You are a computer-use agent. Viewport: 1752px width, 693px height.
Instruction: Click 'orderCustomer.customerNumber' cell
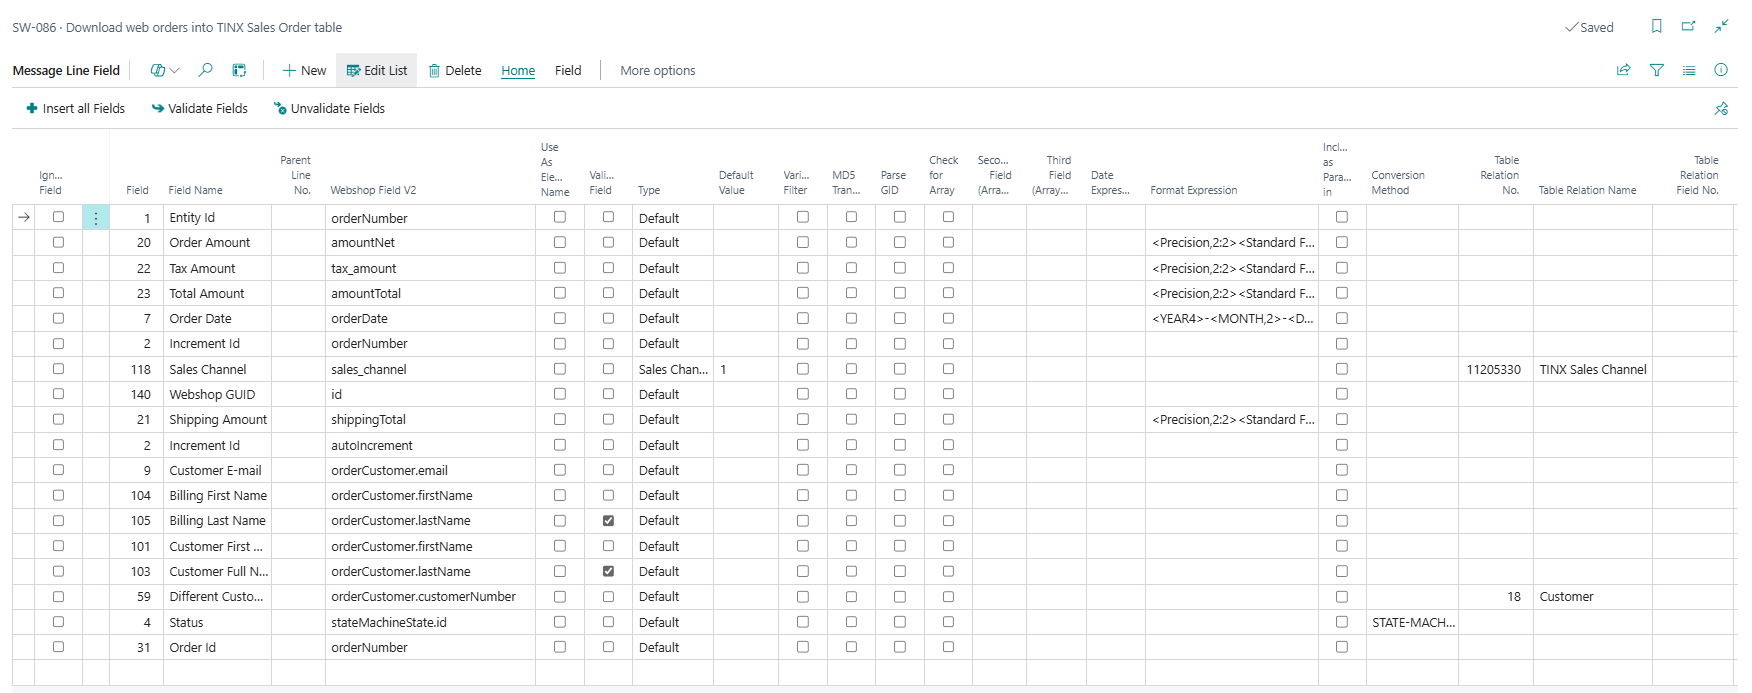pos(430,597)
